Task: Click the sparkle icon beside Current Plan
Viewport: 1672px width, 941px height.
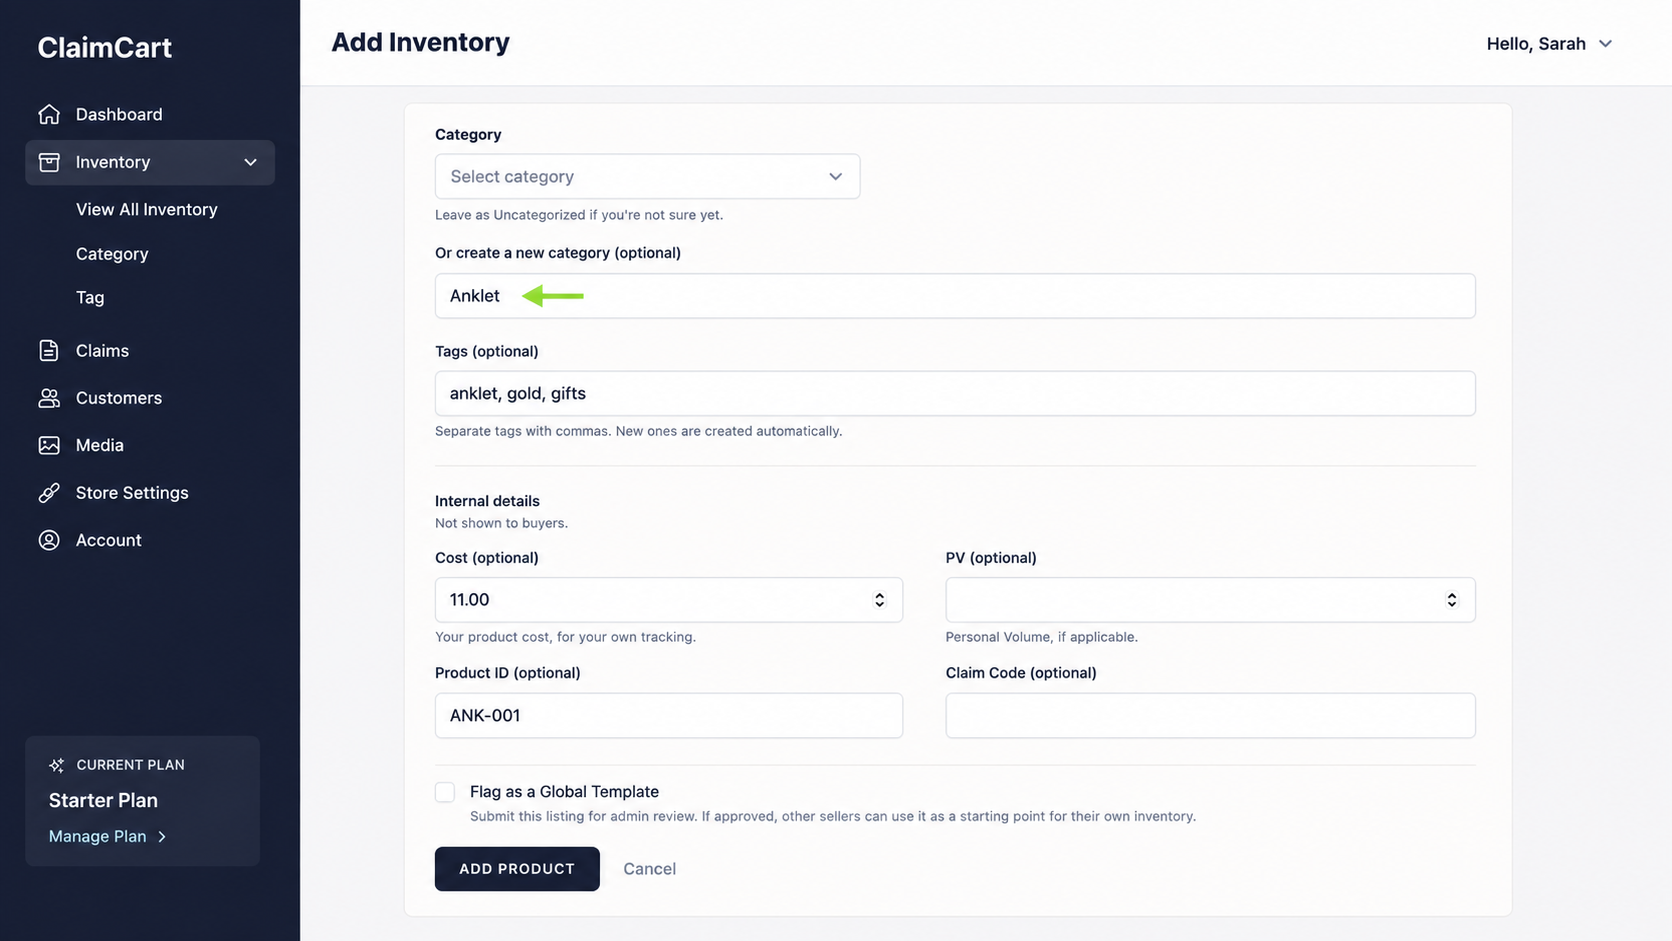Action: tap(57, 765)
